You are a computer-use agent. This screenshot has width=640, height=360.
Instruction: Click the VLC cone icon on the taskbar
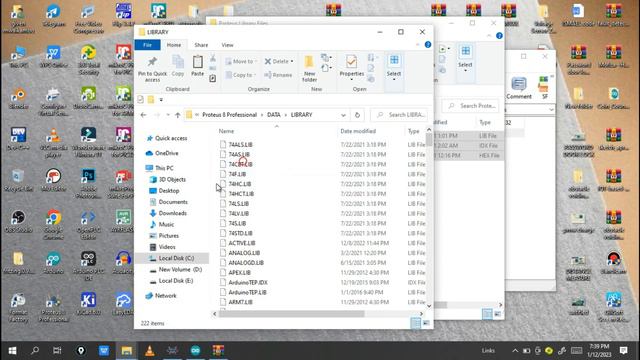[150, 351]
